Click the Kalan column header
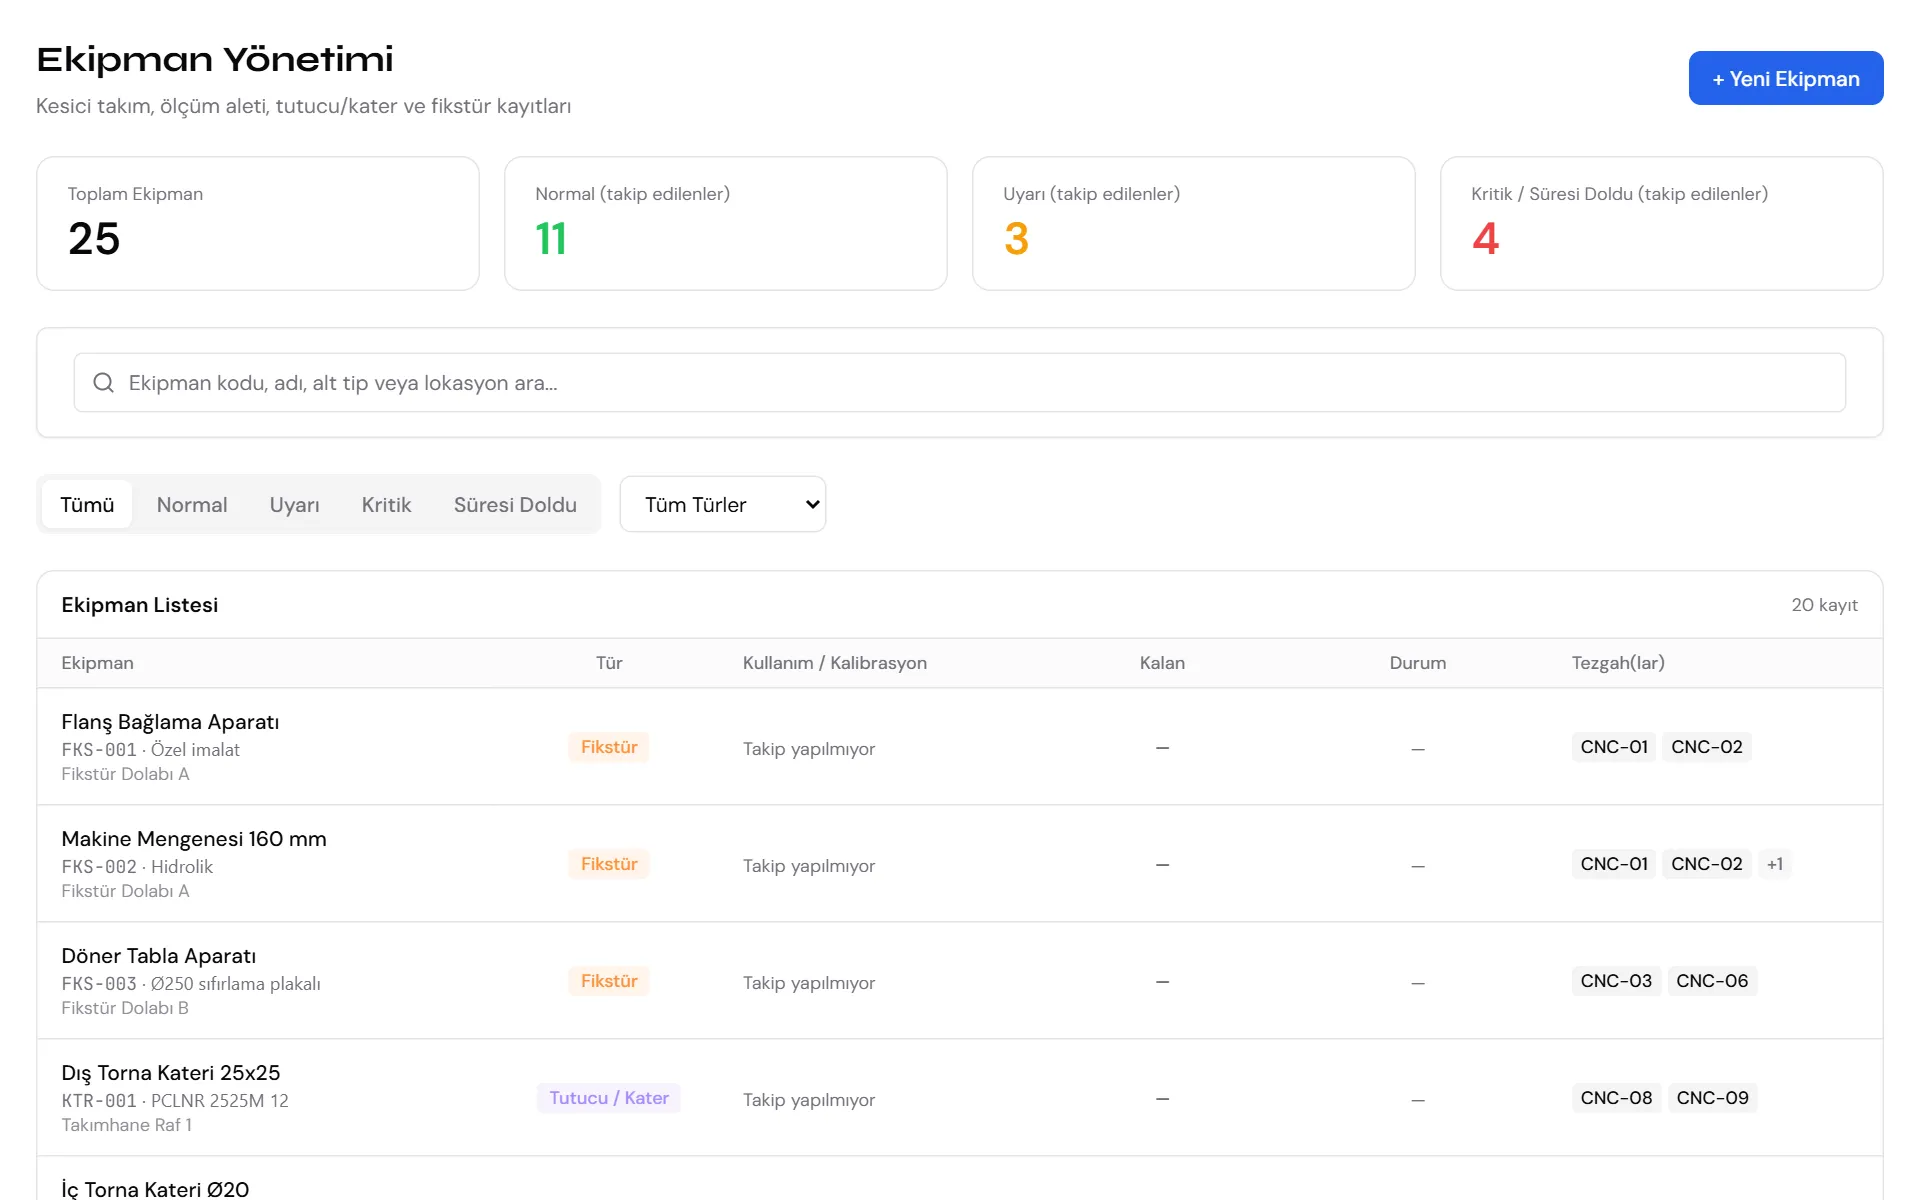 click(1162, 663)
